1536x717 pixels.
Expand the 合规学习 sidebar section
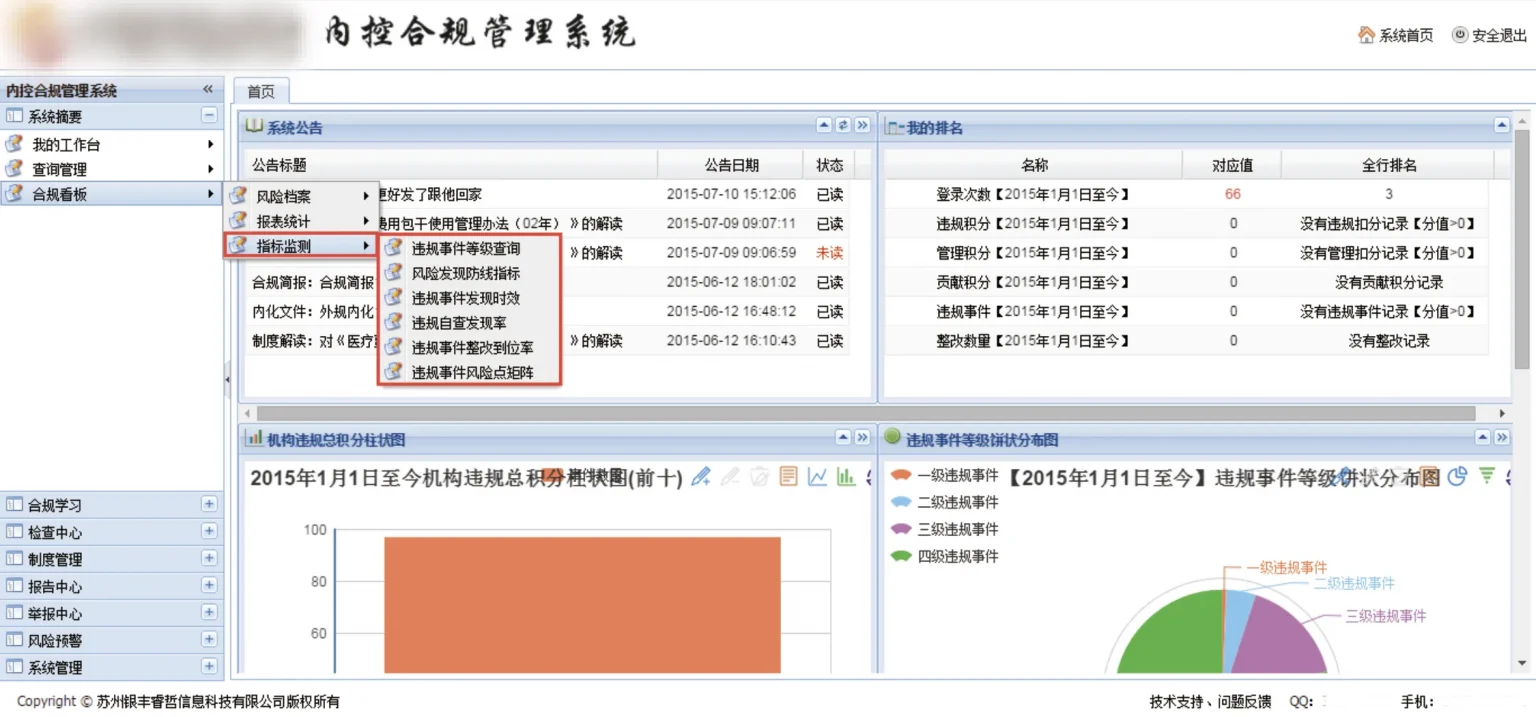pos(209,504)
